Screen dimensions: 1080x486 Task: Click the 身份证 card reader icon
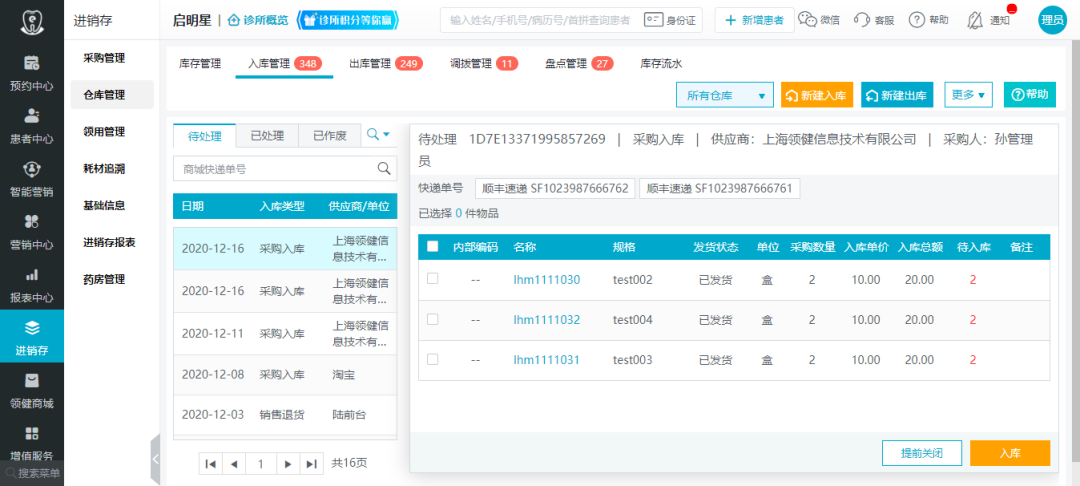[653, 20]
